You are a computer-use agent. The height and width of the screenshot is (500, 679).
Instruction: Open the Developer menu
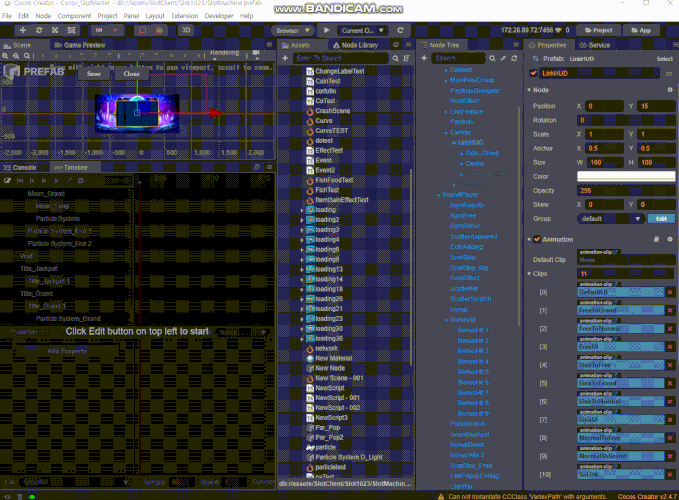pyautogui.click(x=219, y=16)
